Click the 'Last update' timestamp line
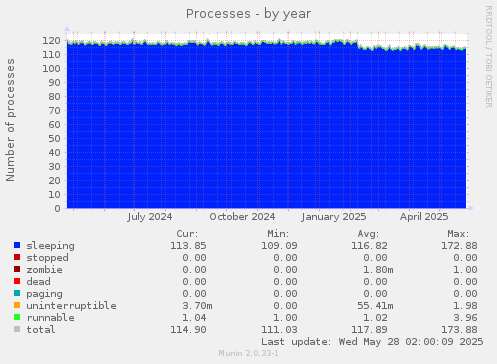497x364 pixels. tap(372, 342)
